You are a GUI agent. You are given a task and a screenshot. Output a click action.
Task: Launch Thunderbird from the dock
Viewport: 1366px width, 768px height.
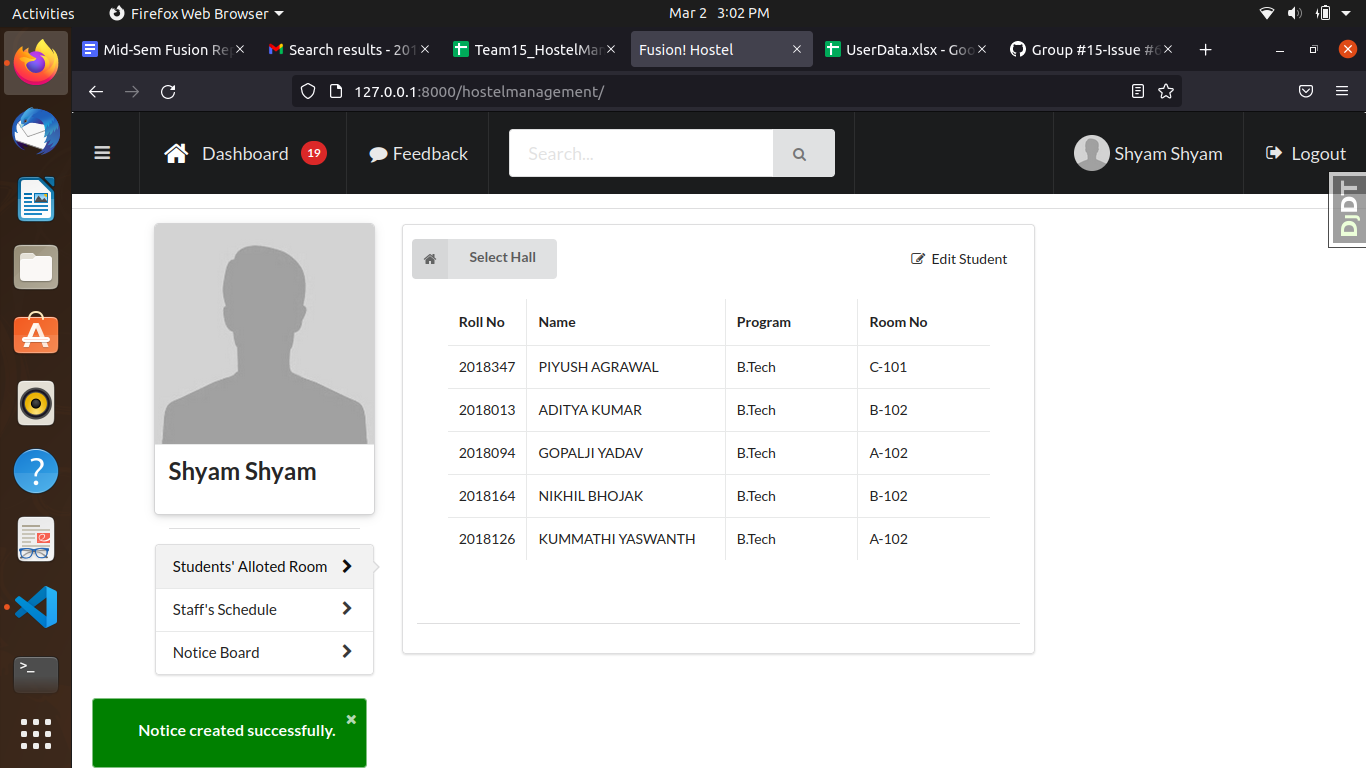[36, 132]
